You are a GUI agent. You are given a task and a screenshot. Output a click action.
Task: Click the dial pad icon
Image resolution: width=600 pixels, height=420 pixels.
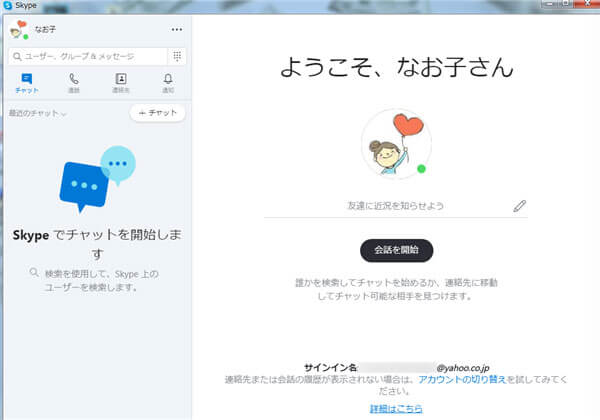(177, 57)
